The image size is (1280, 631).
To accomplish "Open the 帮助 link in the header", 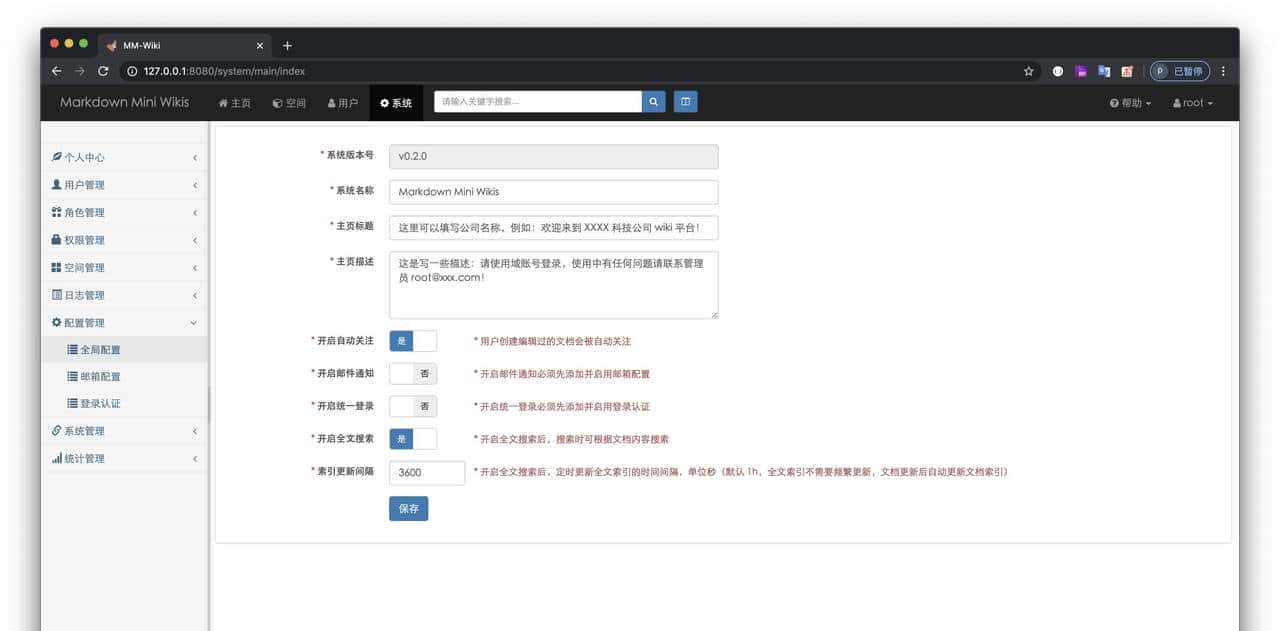I will [x=1129, y=102].
